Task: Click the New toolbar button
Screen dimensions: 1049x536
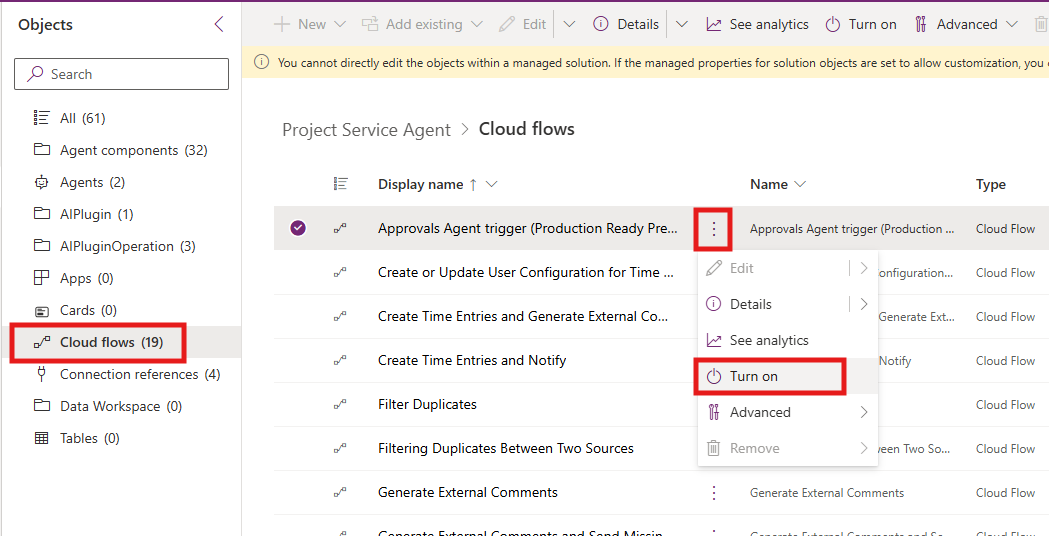Action: 300,25
